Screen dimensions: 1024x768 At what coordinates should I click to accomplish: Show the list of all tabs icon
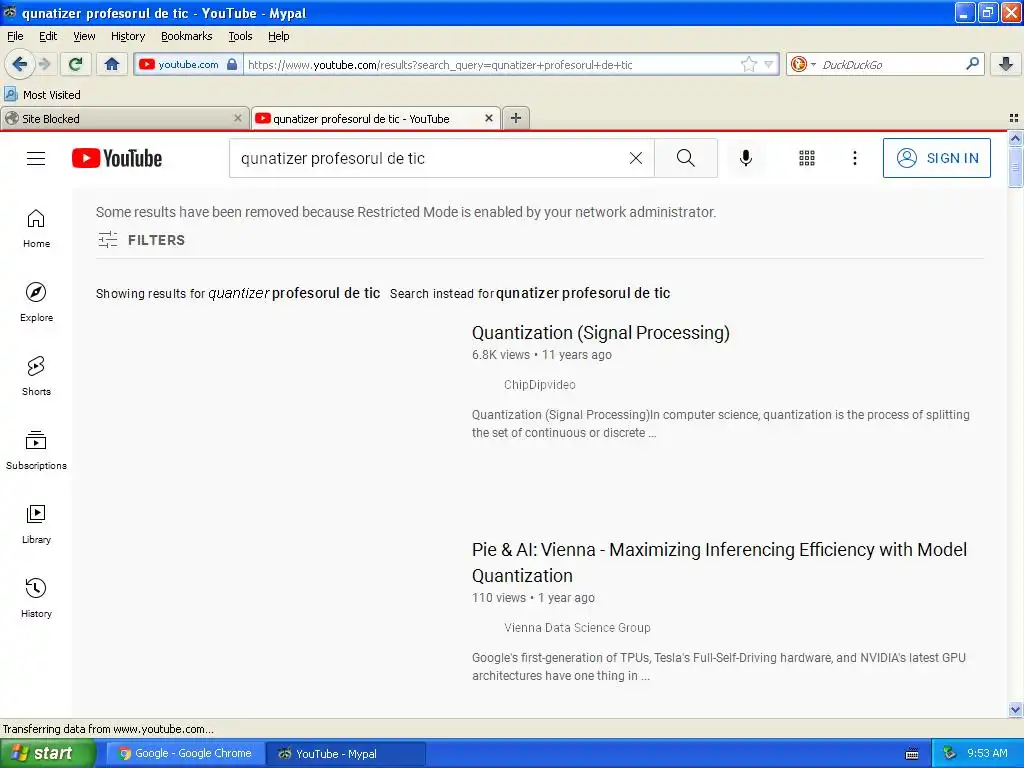pos(1014,118)
